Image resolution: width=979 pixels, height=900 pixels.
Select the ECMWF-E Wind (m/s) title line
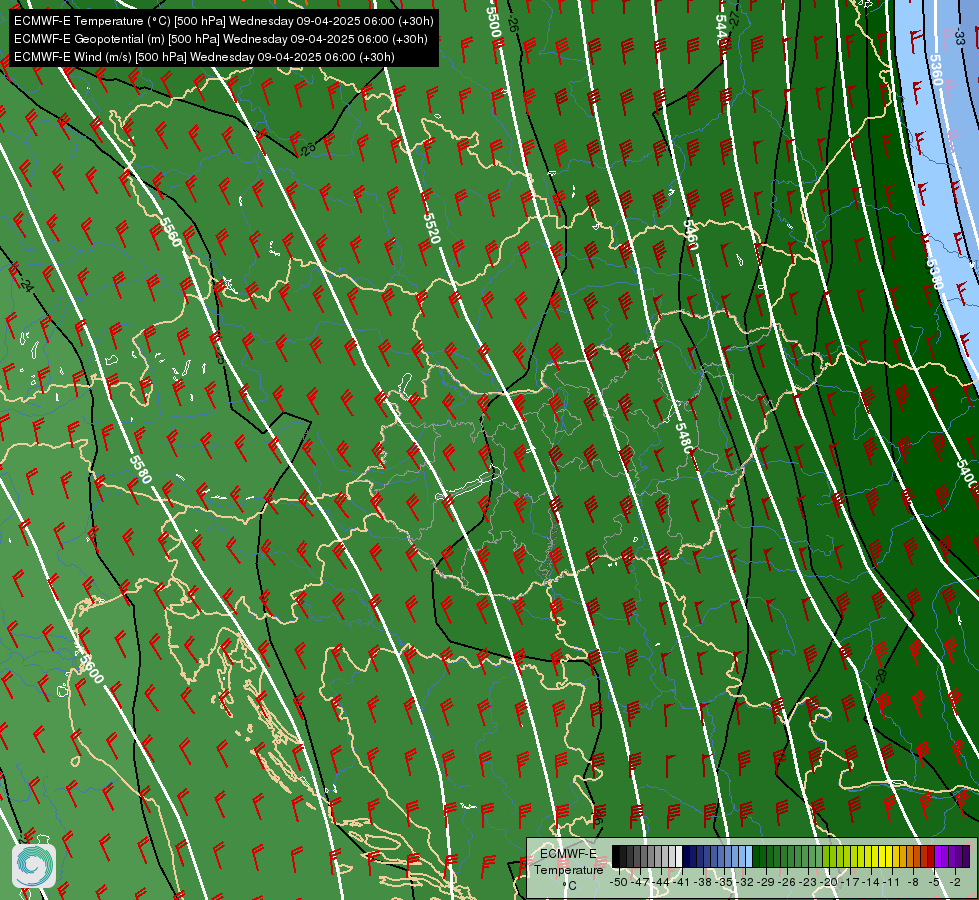point(204,57)
